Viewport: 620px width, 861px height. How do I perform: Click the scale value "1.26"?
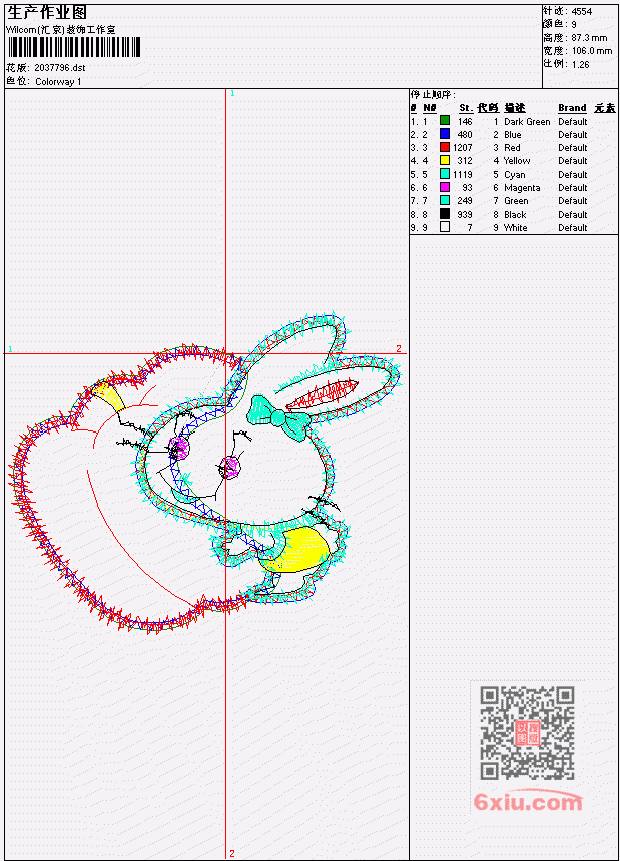[580, 64]
